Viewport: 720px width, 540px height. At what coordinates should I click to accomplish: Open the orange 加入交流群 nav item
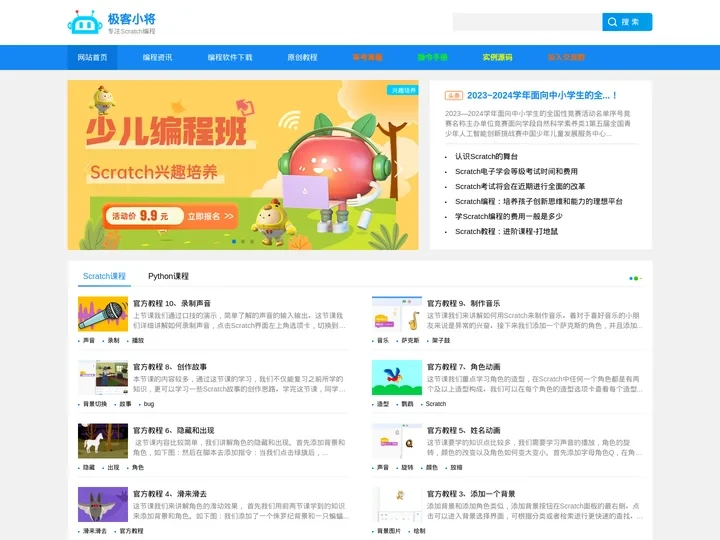pyautogui.click(x=566, y=57)
